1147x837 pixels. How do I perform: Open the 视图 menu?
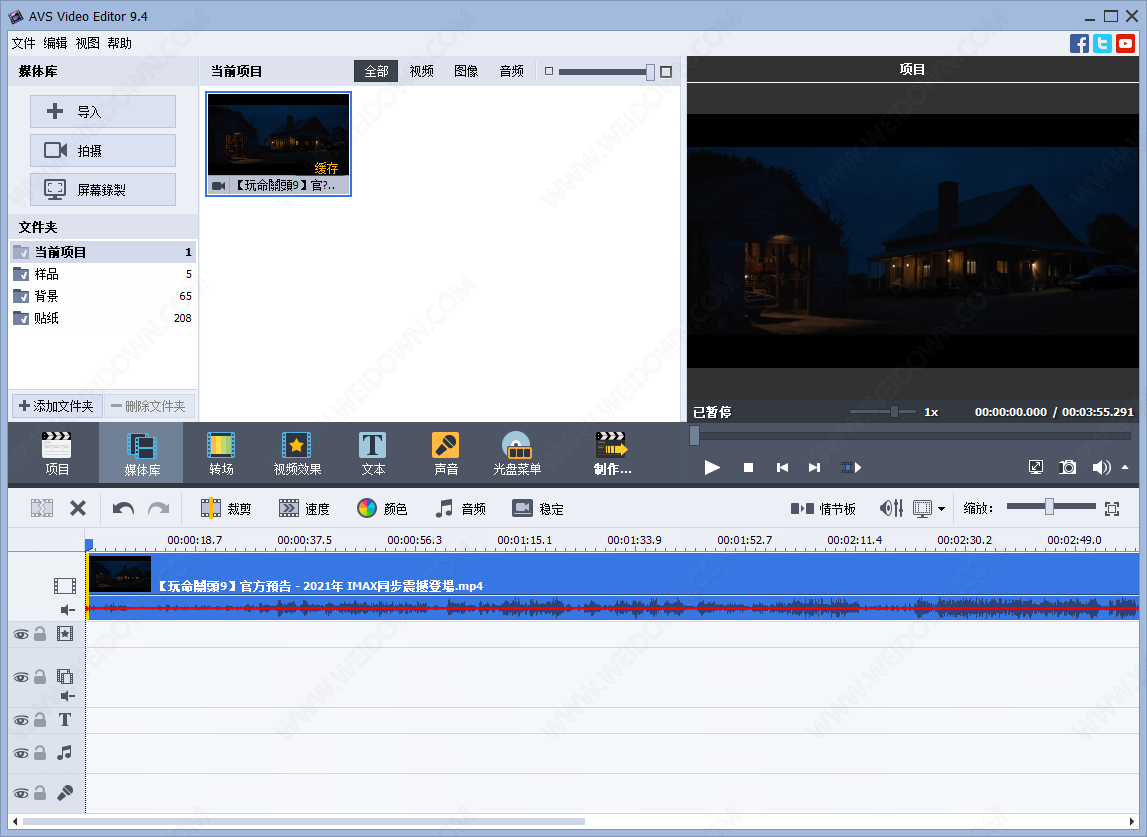tap(87, 43)
